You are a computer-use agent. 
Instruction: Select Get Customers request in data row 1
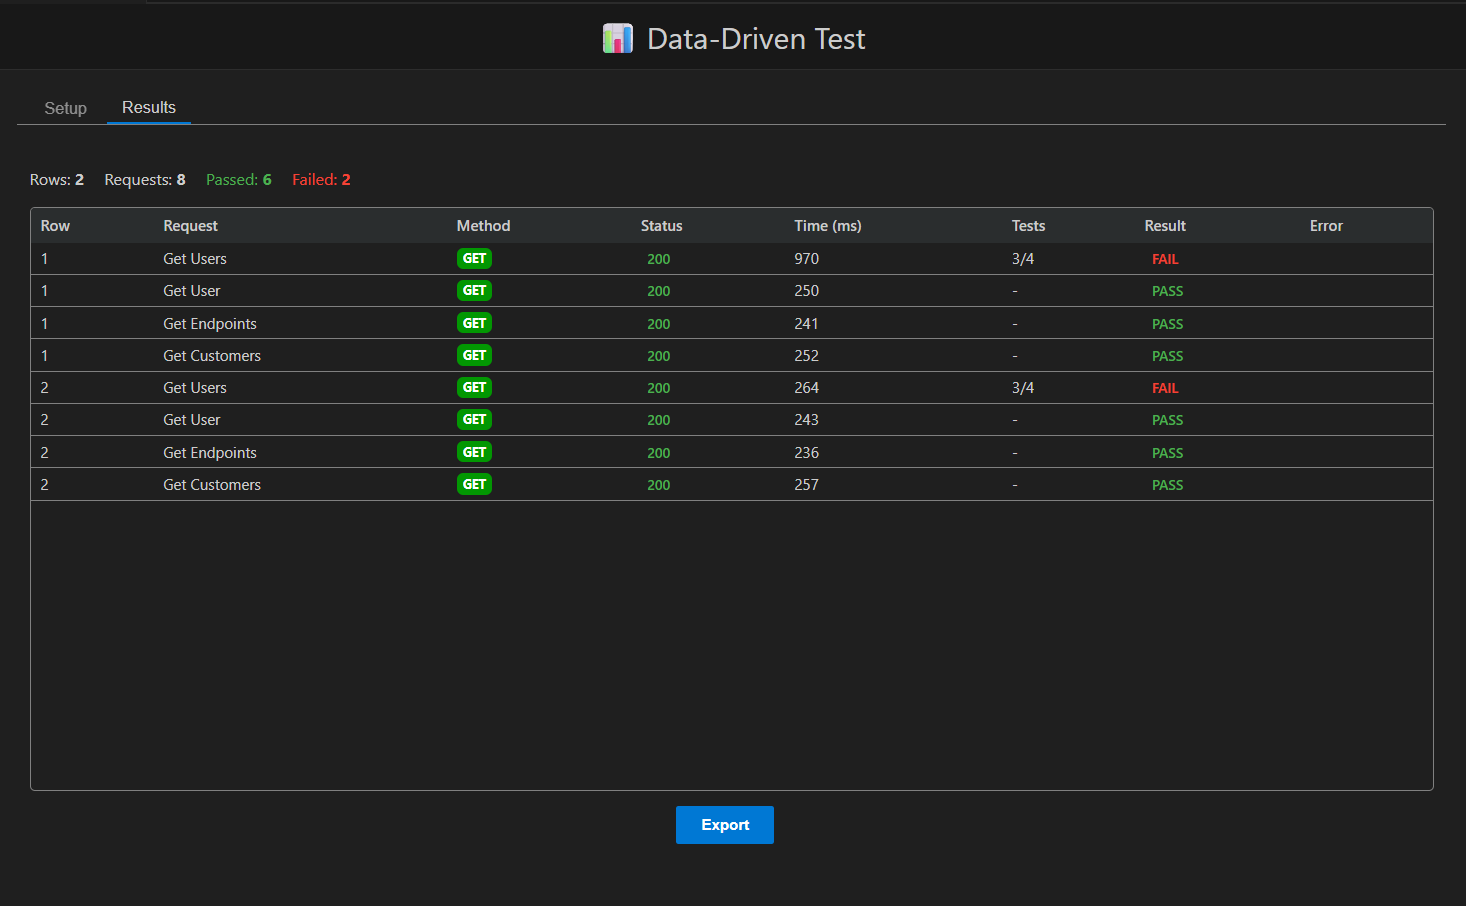click(212, 356)
